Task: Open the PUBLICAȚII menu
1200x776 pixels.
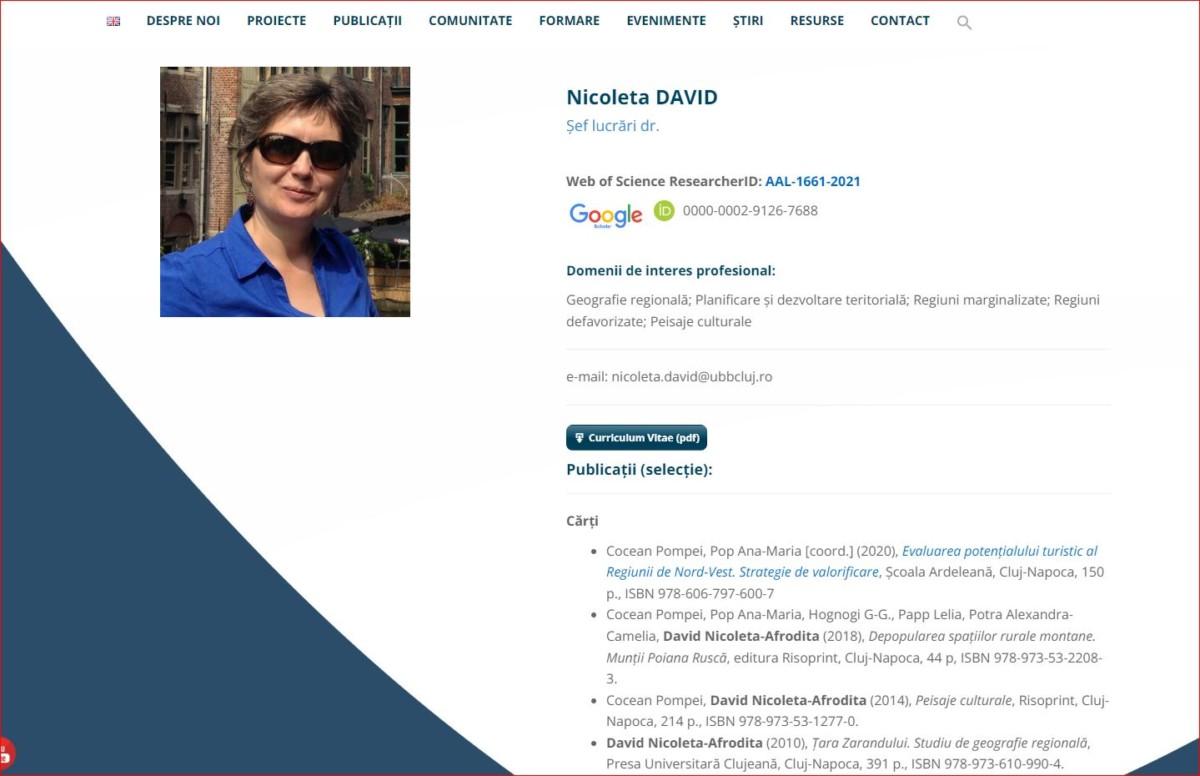Action: tap(367, 21)
